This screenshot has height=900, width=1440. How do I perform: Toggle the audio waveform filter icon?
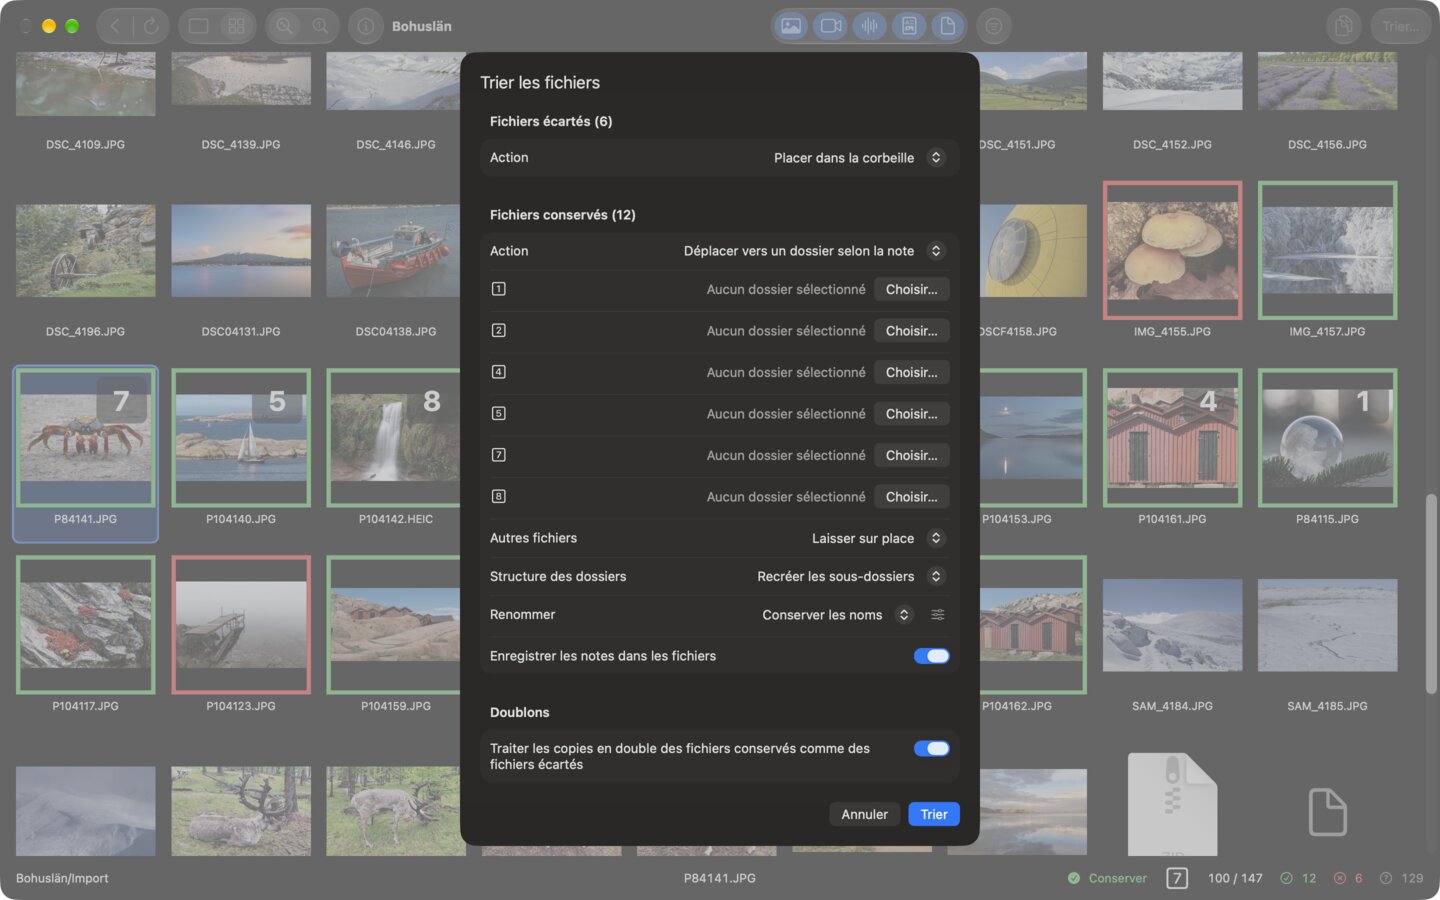click(870, 26)
